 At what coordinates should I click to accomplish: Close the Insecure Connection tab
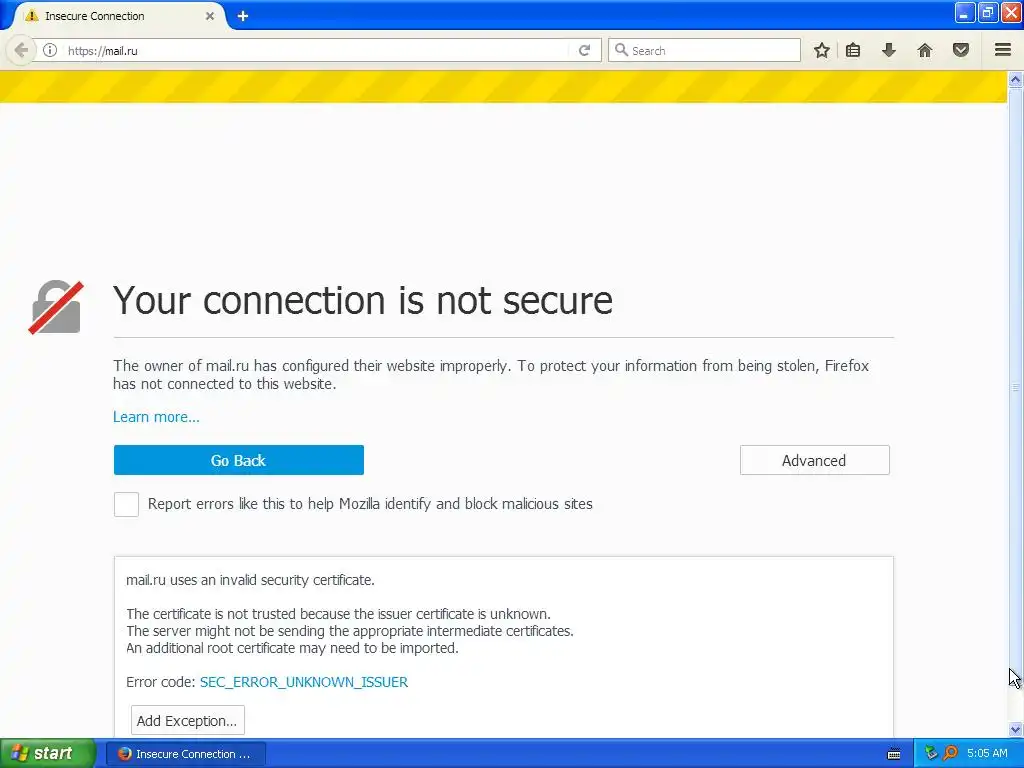[x=210, y=16]
